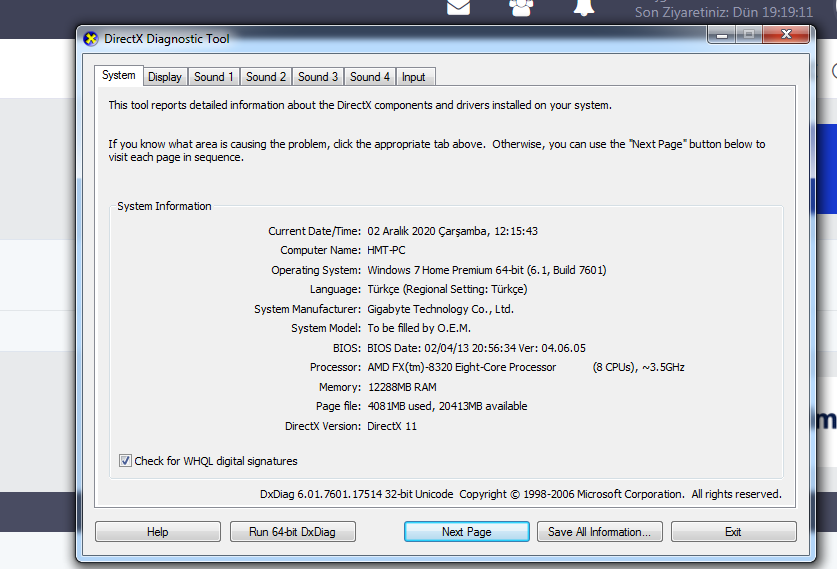Image resolution: width=837 pixels, height=569 pixels.
Task: Click the Türkçe language value
Action: point(447,289)
